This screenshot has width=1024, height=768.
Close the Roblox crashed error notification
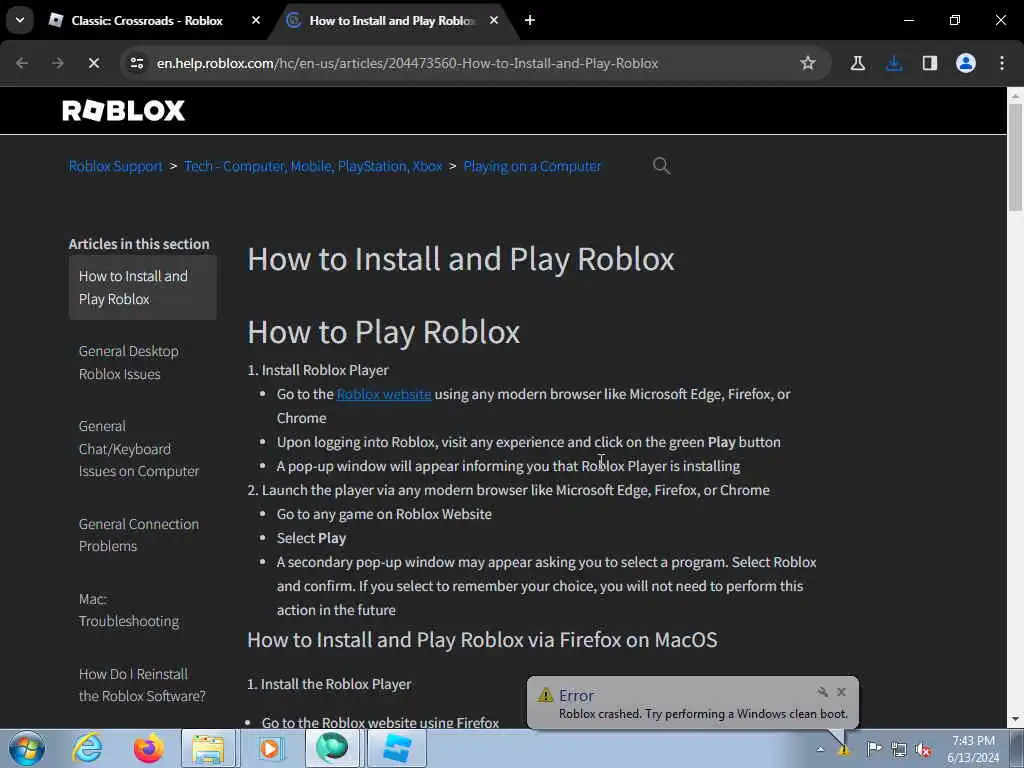tap(841, 692)
